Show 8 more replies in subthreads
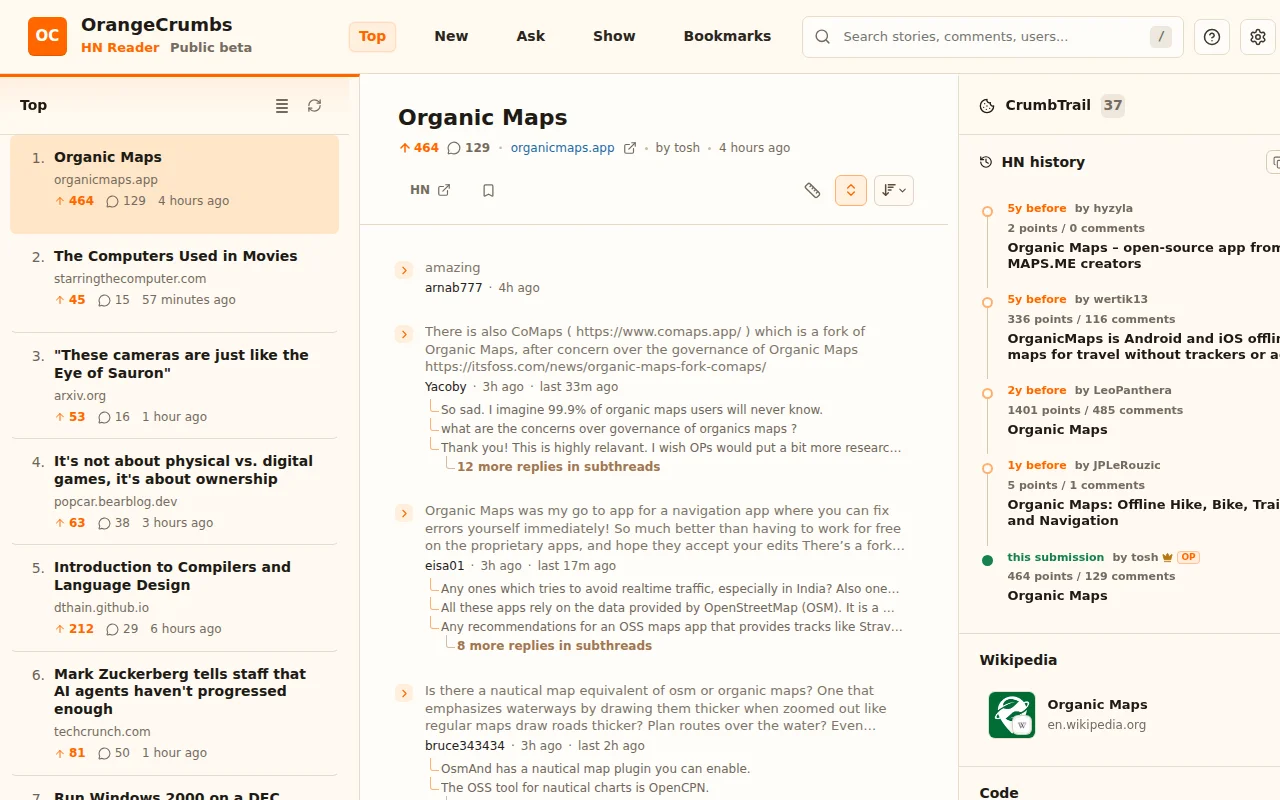 [x=554, y=646]
